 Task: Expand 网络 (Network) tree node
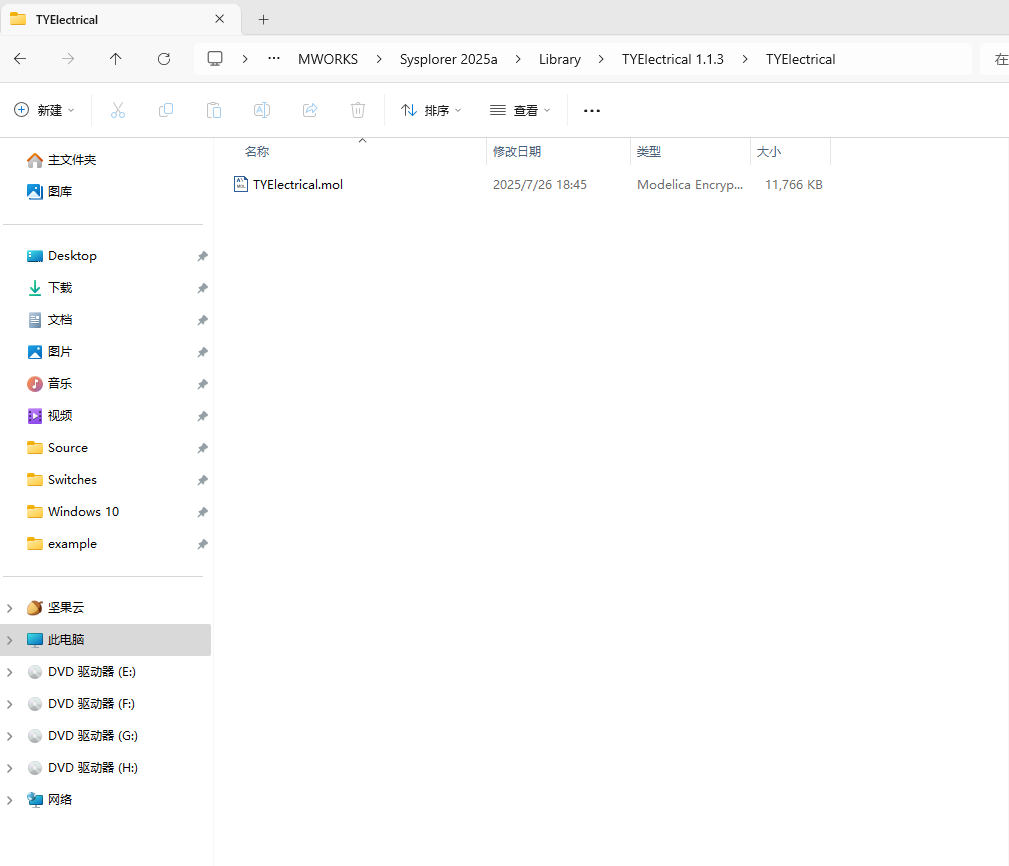10,800
